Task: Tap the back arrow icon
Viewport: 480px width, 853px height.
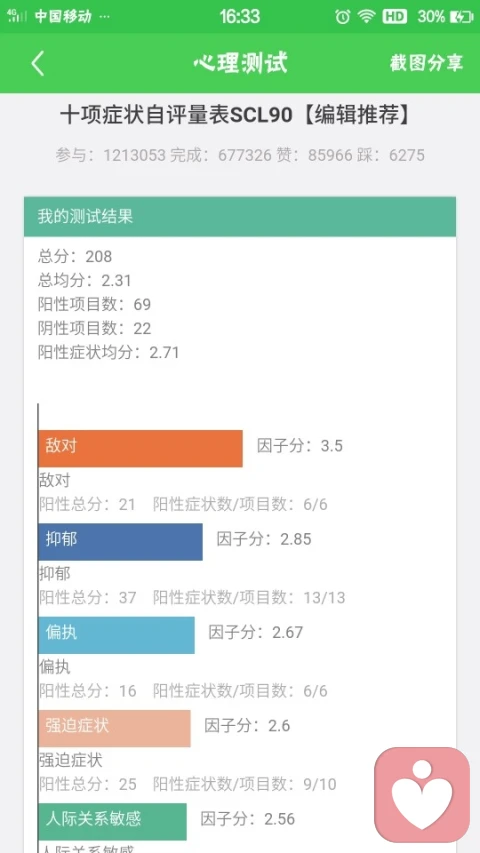Action: pos(37,63)
